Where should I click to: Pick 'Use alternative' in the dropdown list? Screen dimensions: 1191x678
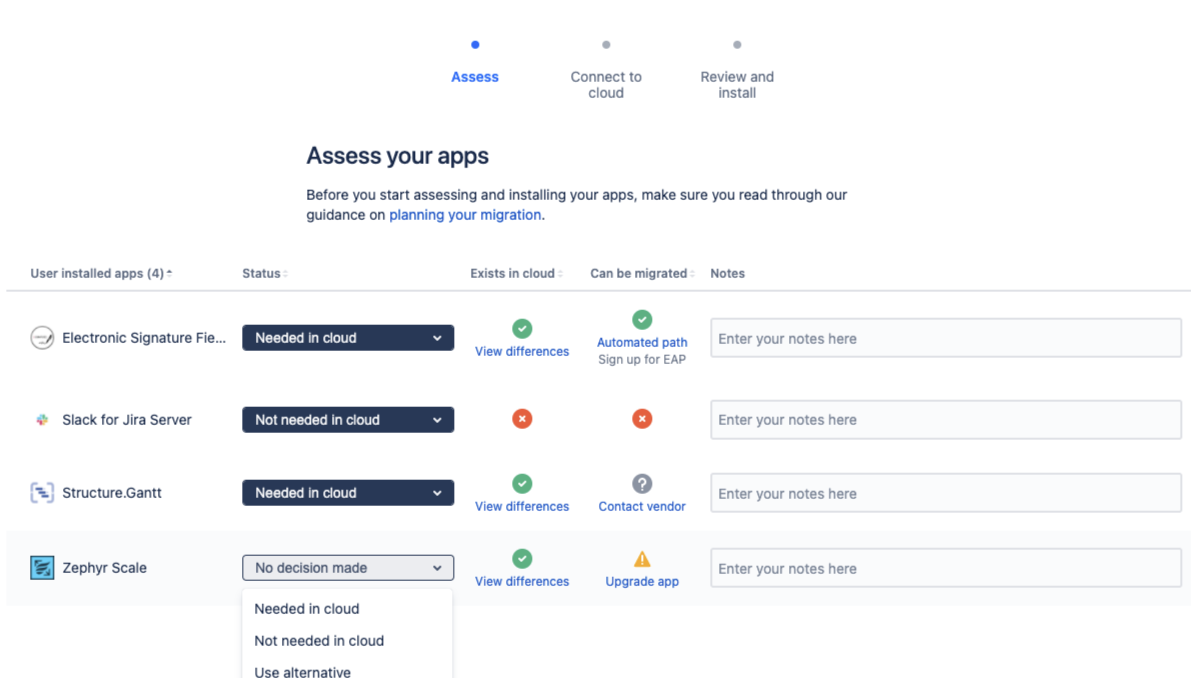(x=303, y=672)
